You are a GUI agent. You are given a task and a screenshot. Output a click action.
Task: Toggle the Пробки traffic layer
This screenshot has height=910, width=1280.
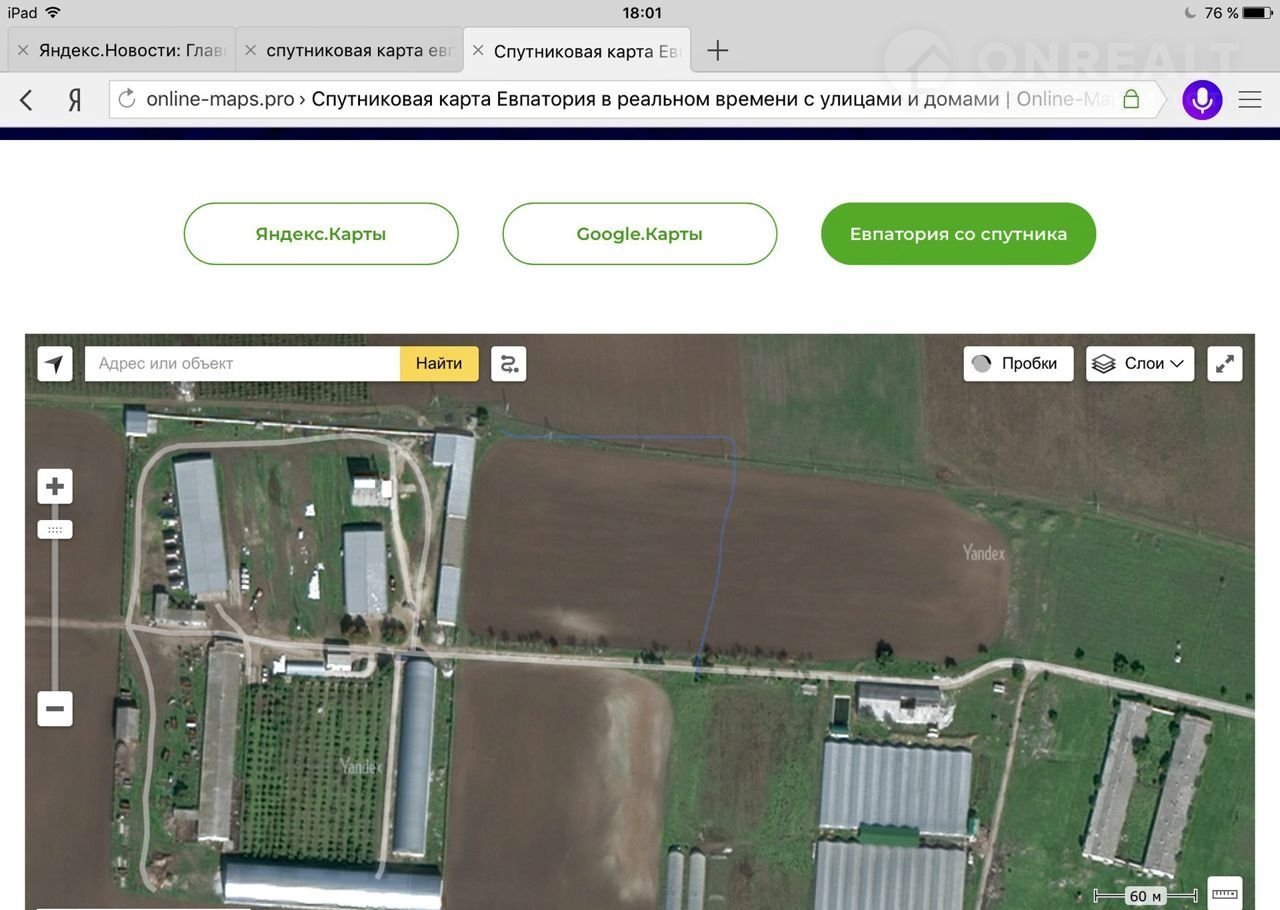pos(1018,364)
